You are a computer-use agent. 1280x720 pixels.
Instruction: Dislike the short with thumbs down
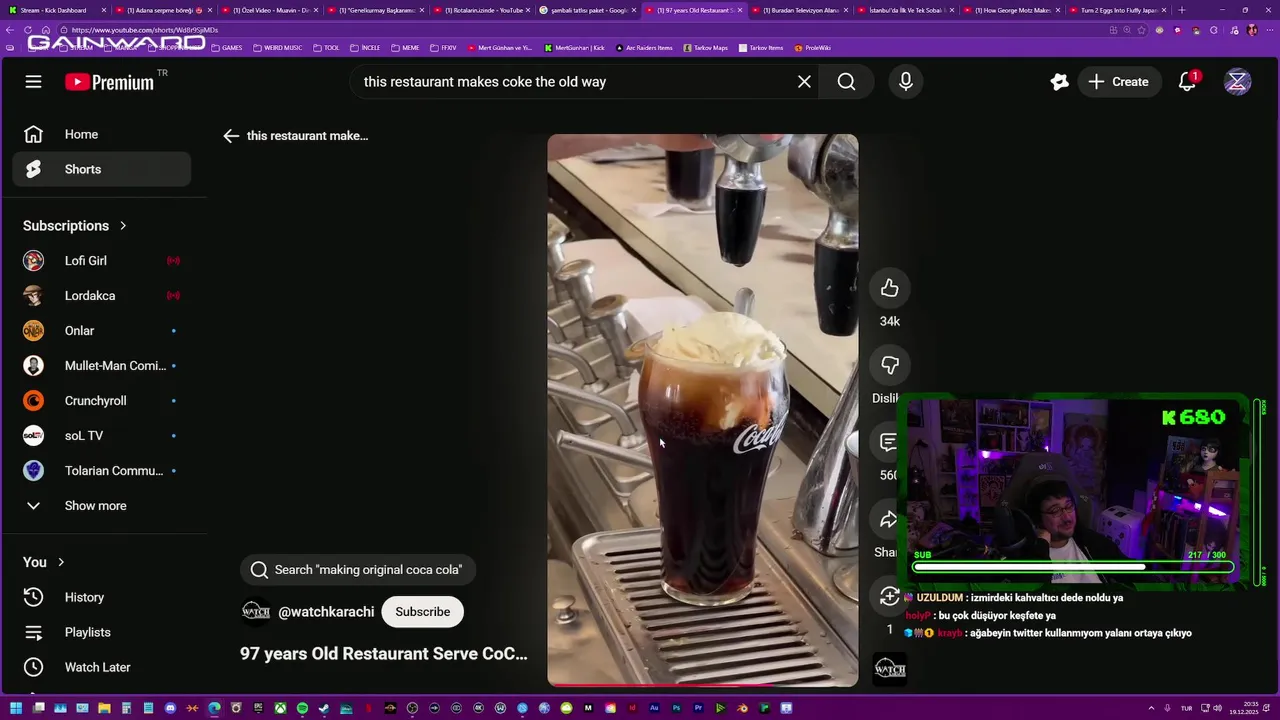889,366
